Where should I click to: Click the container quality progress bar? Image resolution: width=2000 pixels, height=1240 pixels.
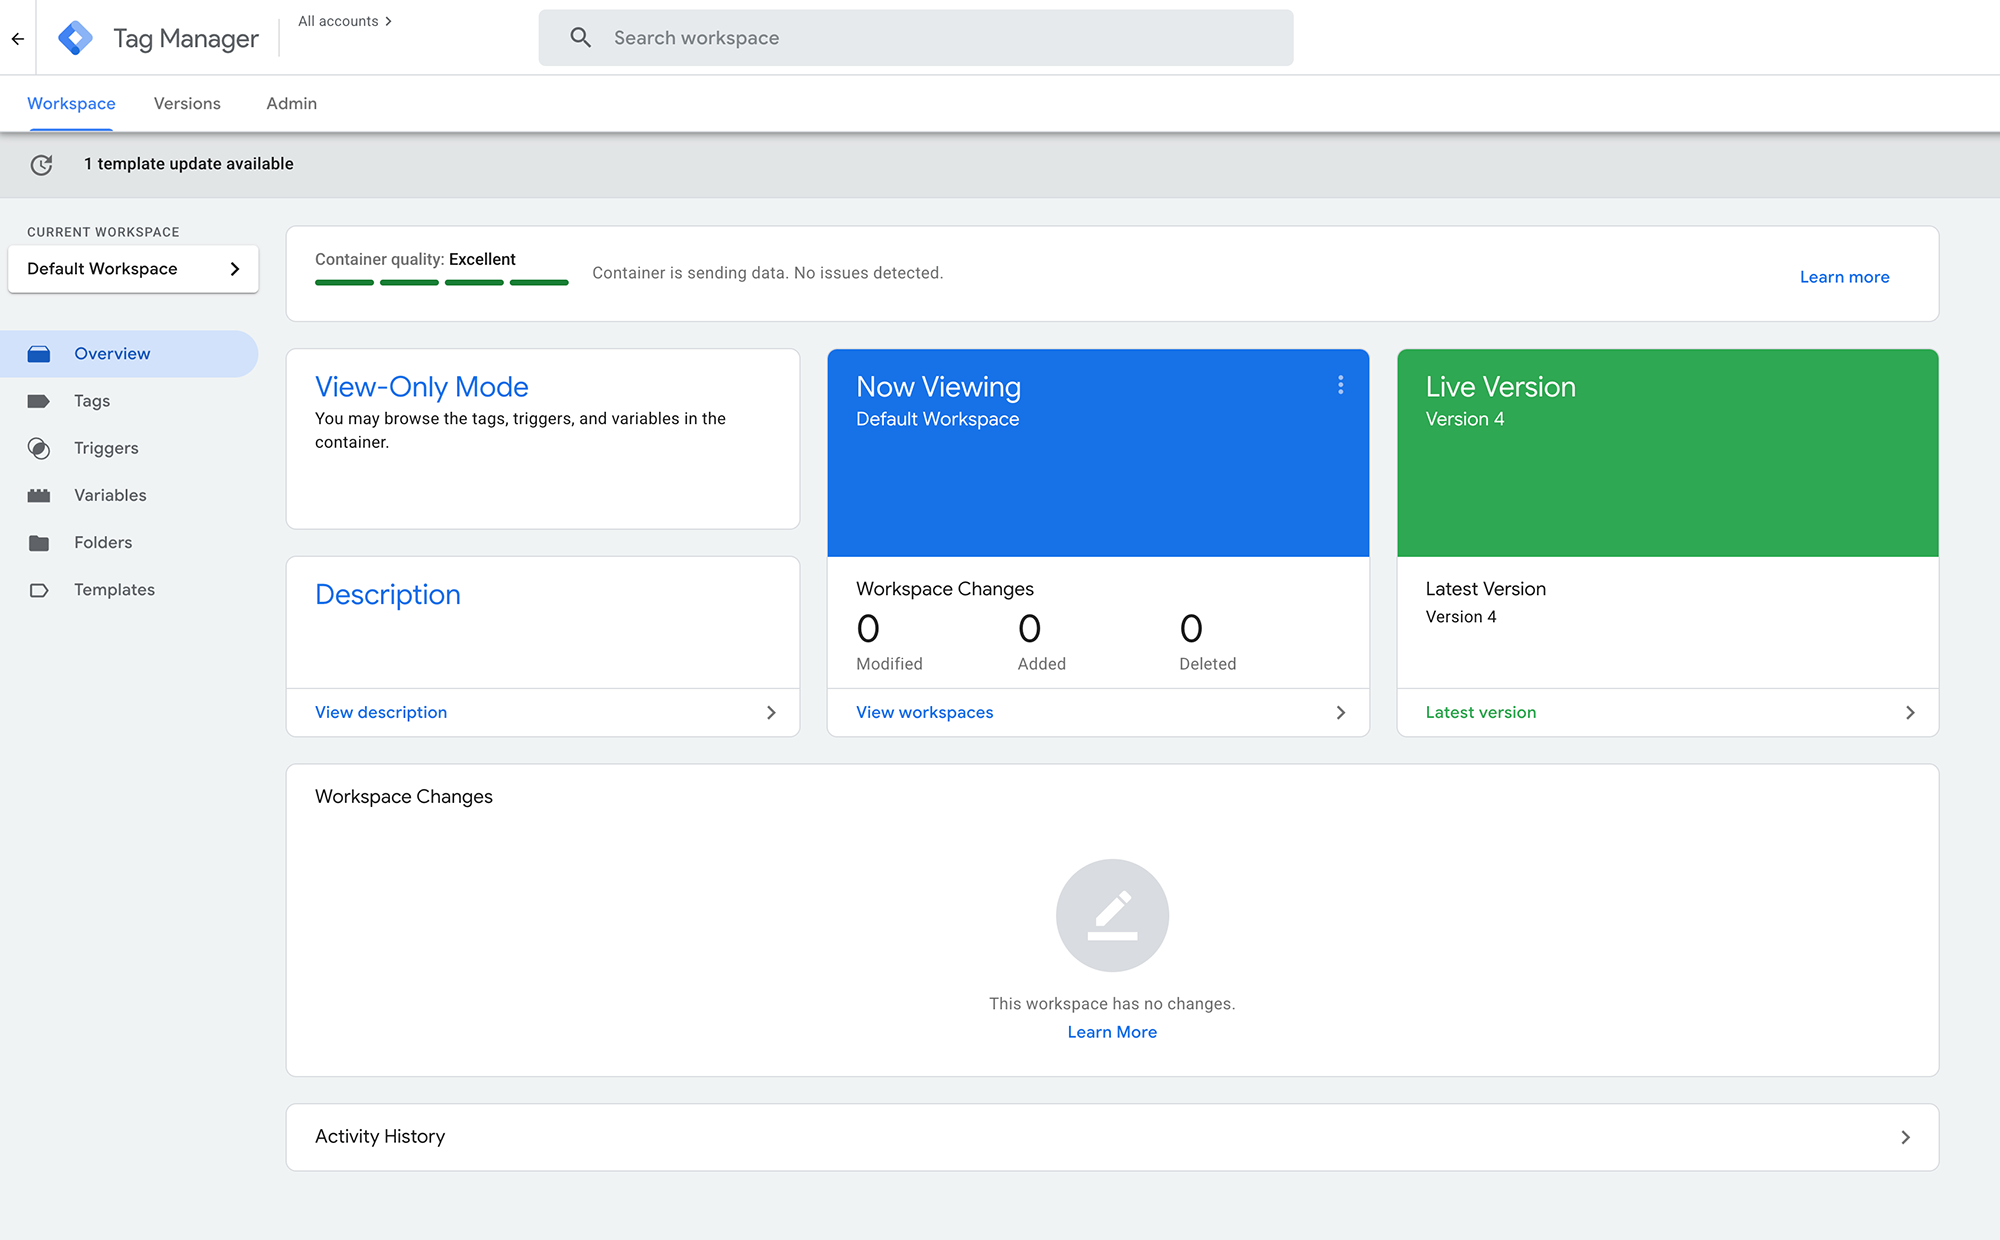(442, 283)
